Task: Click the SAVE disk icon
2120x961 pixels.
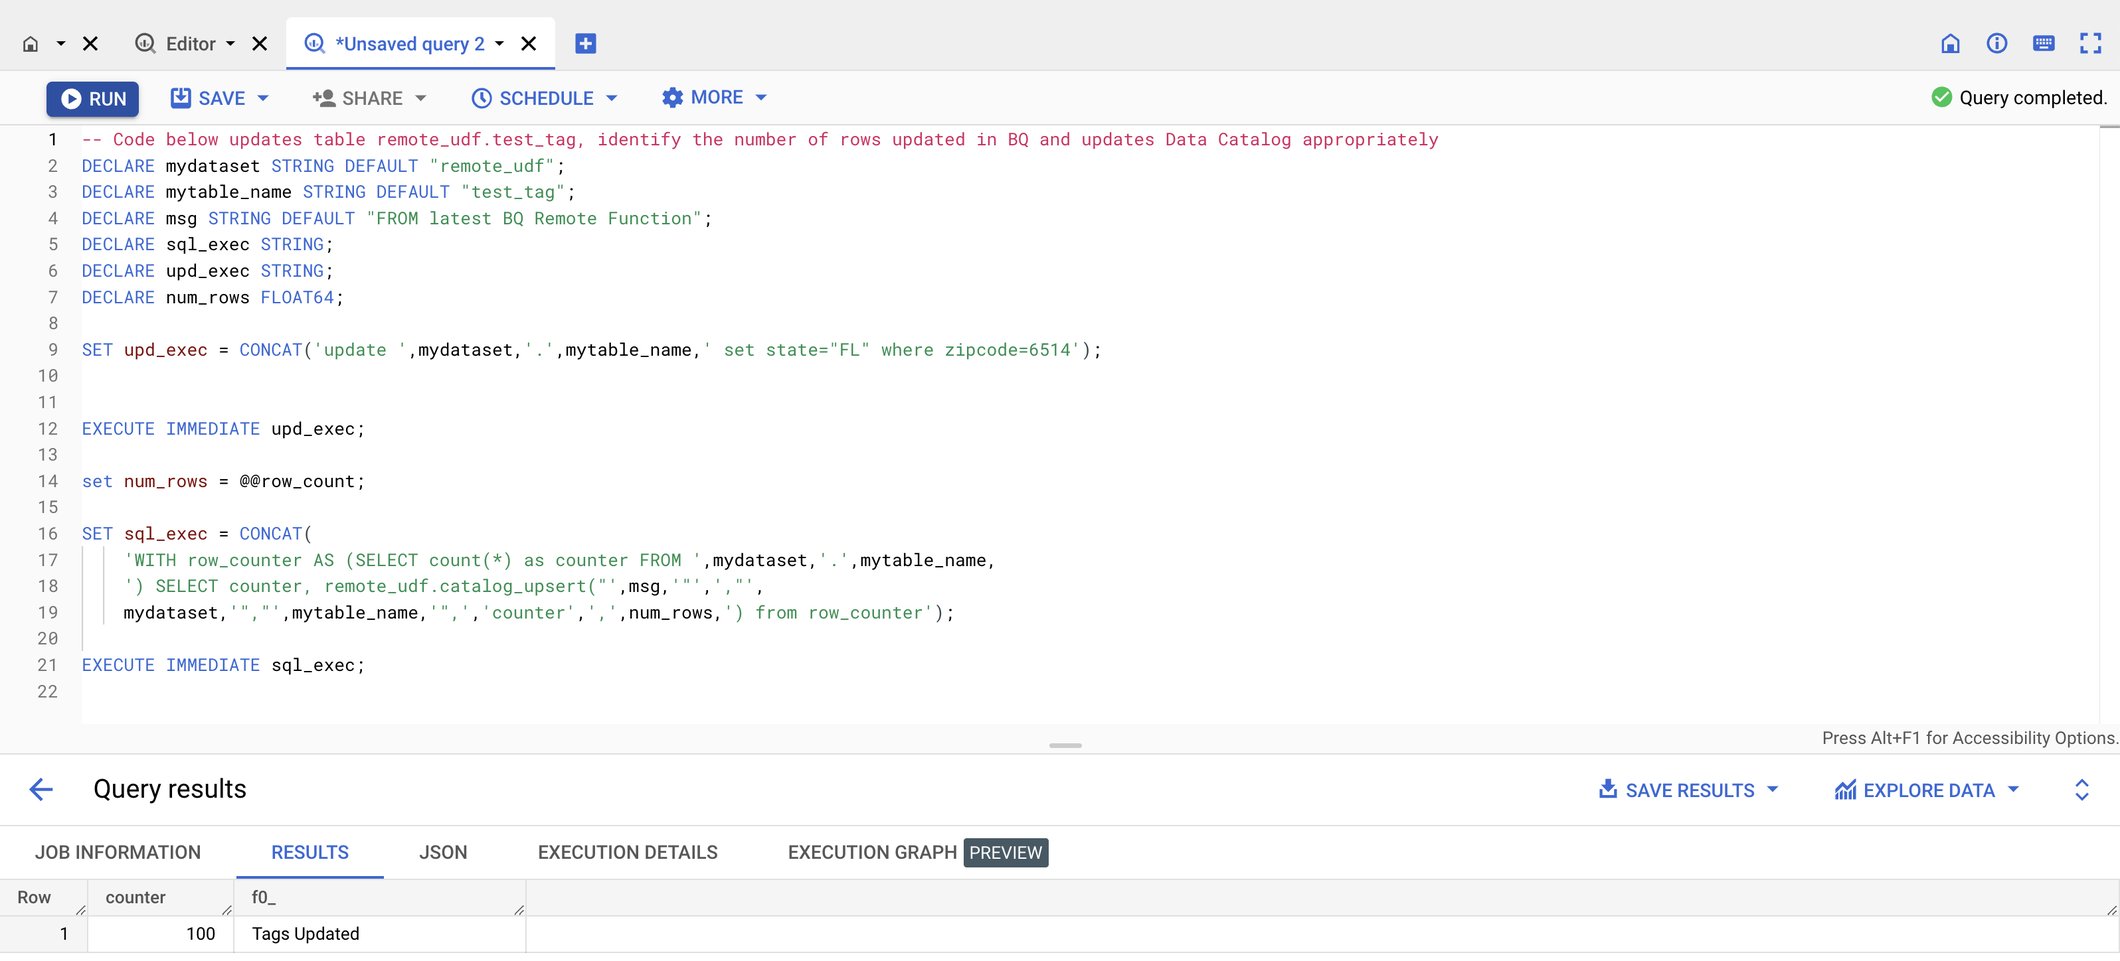Action: (181, 97)
